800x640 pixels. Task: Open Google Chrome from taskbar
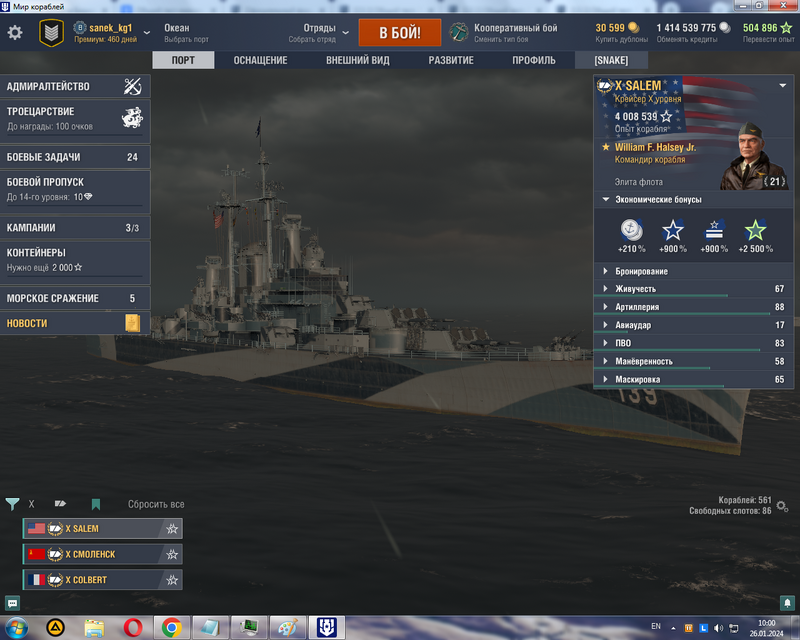(172, 627)
